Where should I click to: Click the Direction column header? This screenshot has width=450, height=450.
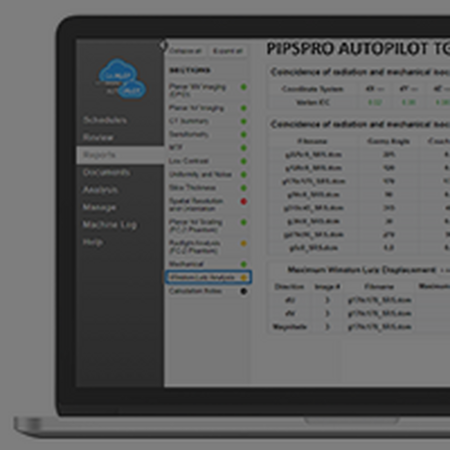[289, 287]
